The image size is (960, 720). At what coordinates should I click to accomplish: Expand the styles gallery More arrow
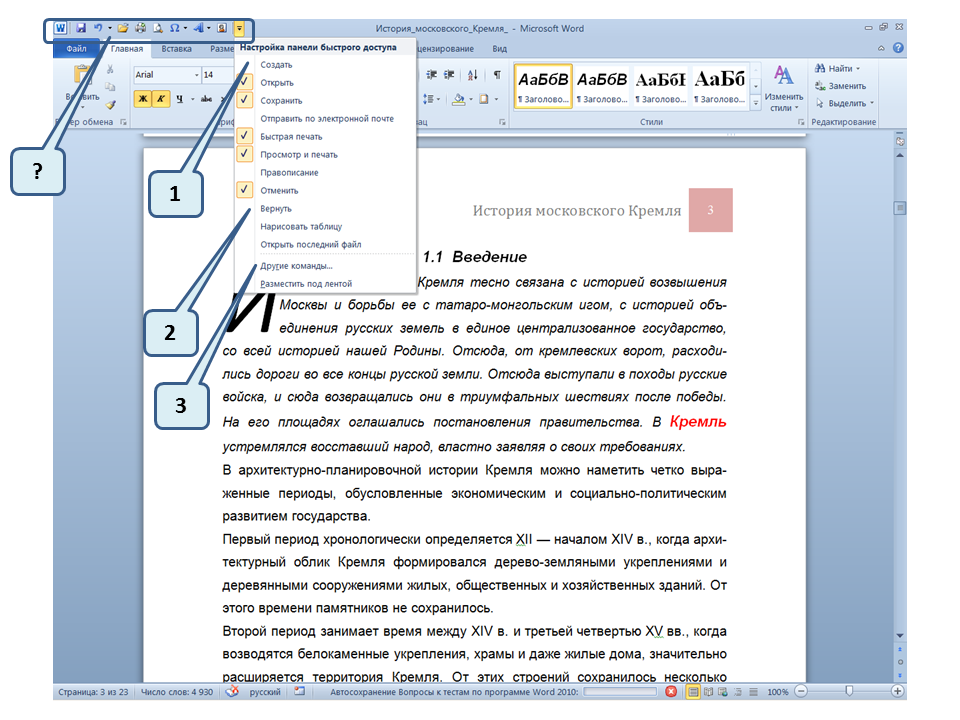[x=756, y=101]
